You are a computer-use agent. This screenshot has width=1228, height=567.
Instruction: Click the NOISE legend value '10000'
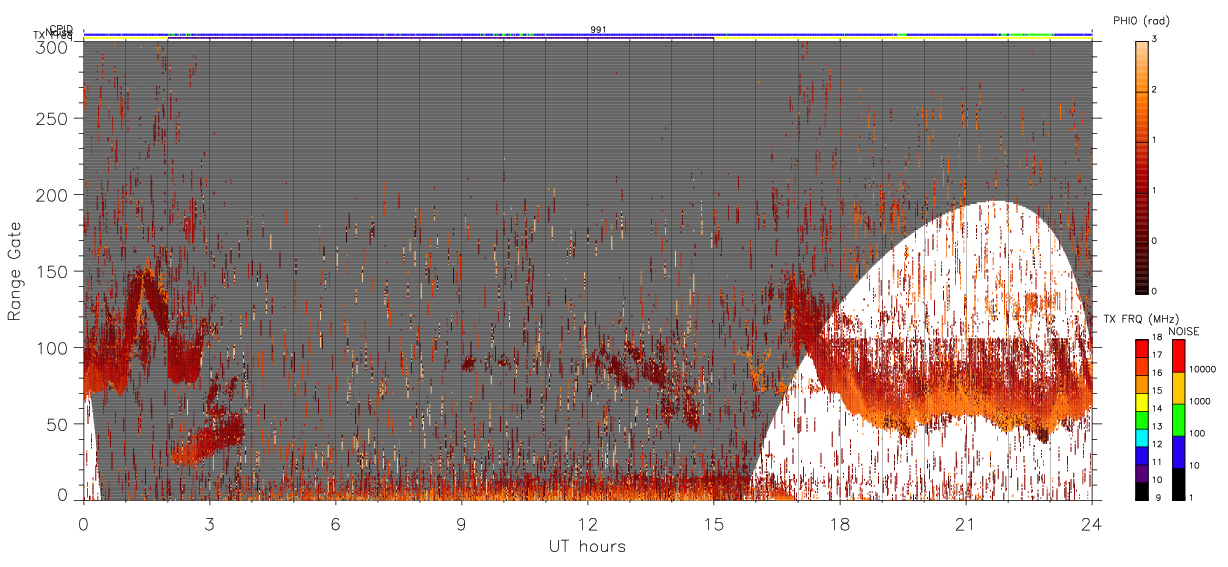[1202, 369]
